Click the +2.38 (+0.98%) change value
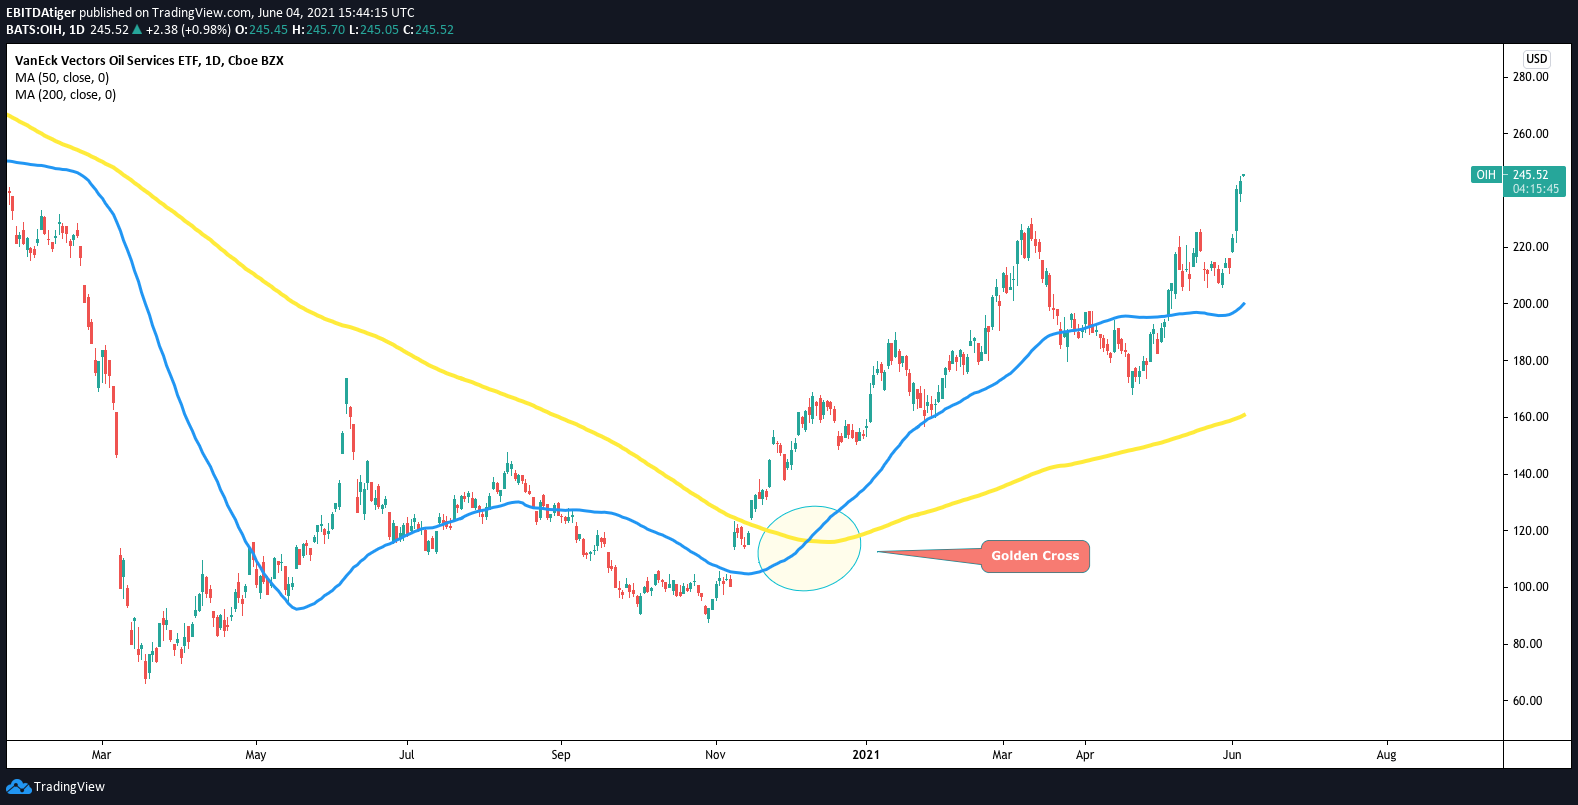 (188, 30)
